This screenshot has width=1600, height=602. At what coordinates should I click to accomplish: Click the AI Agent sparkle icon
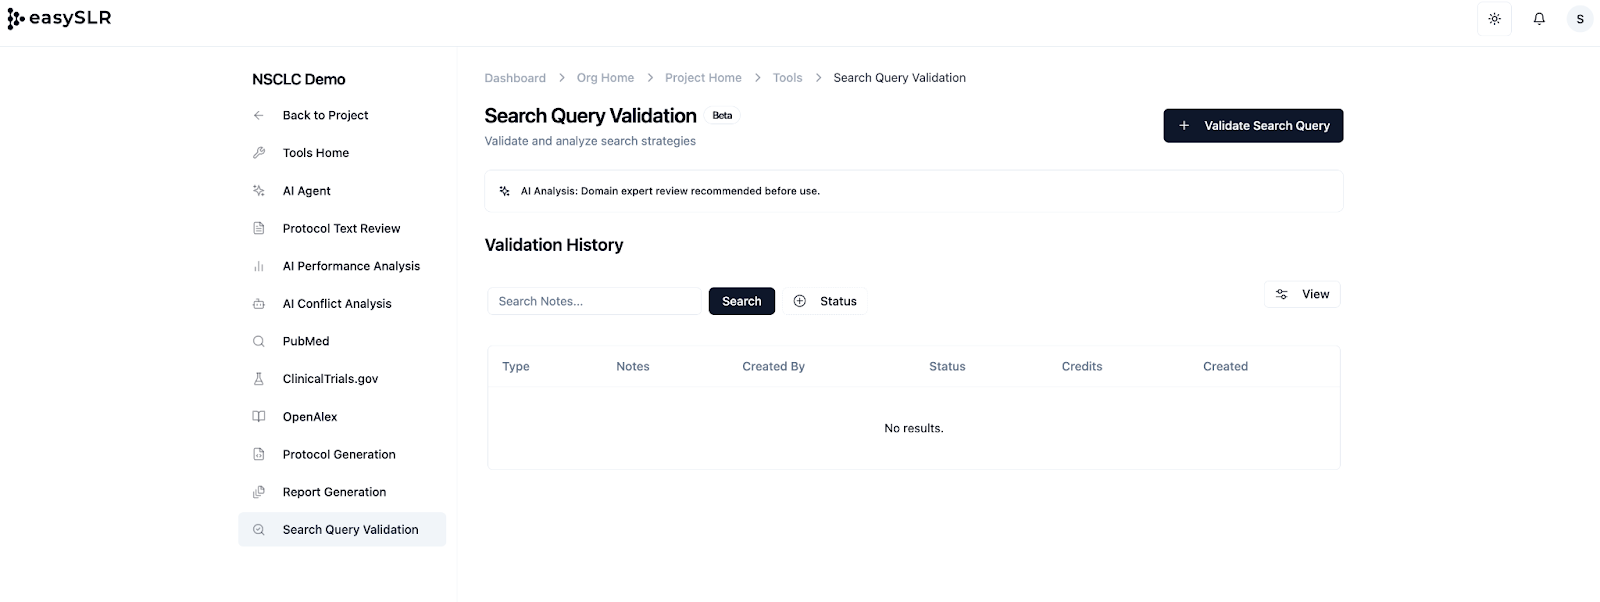click(x=259, y=191)
